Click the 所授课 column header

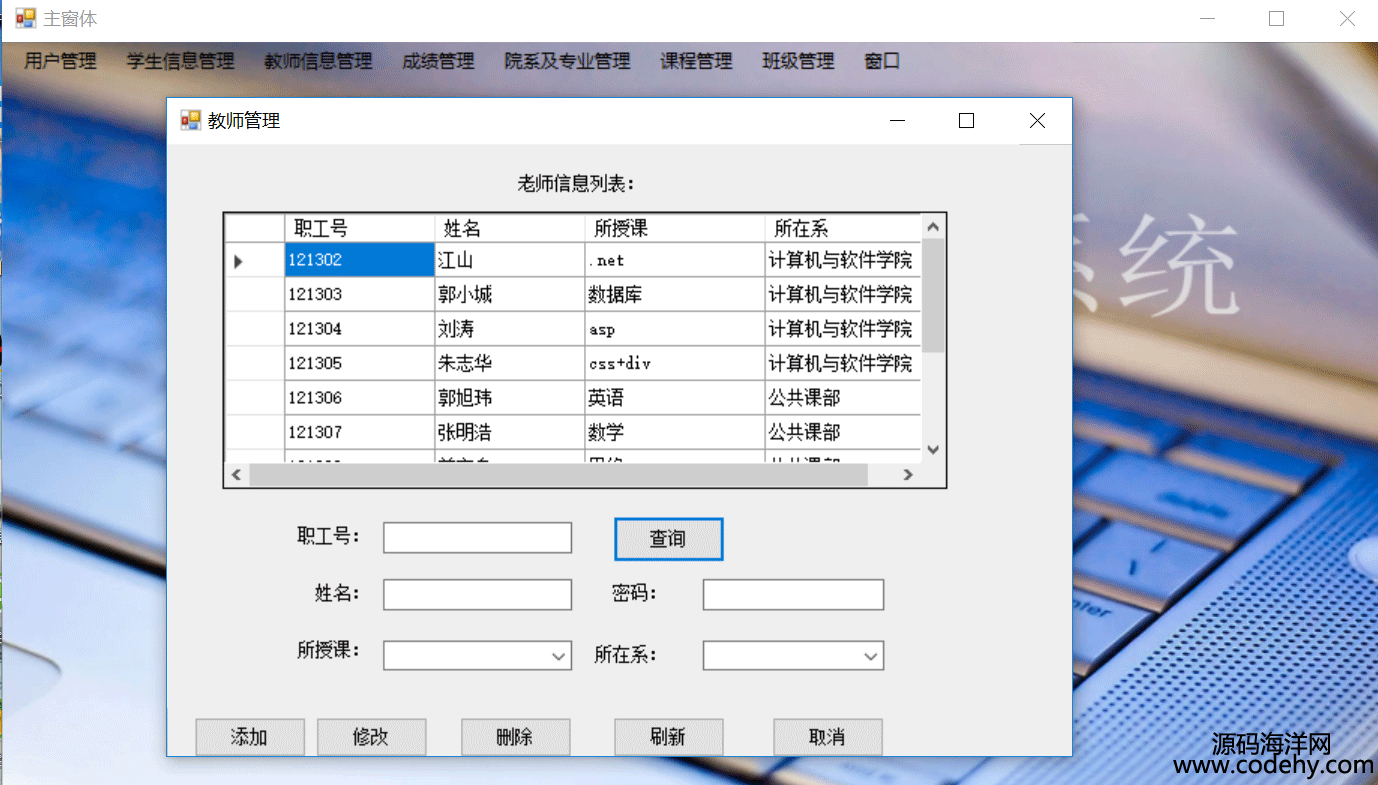(x=675, y=228)
